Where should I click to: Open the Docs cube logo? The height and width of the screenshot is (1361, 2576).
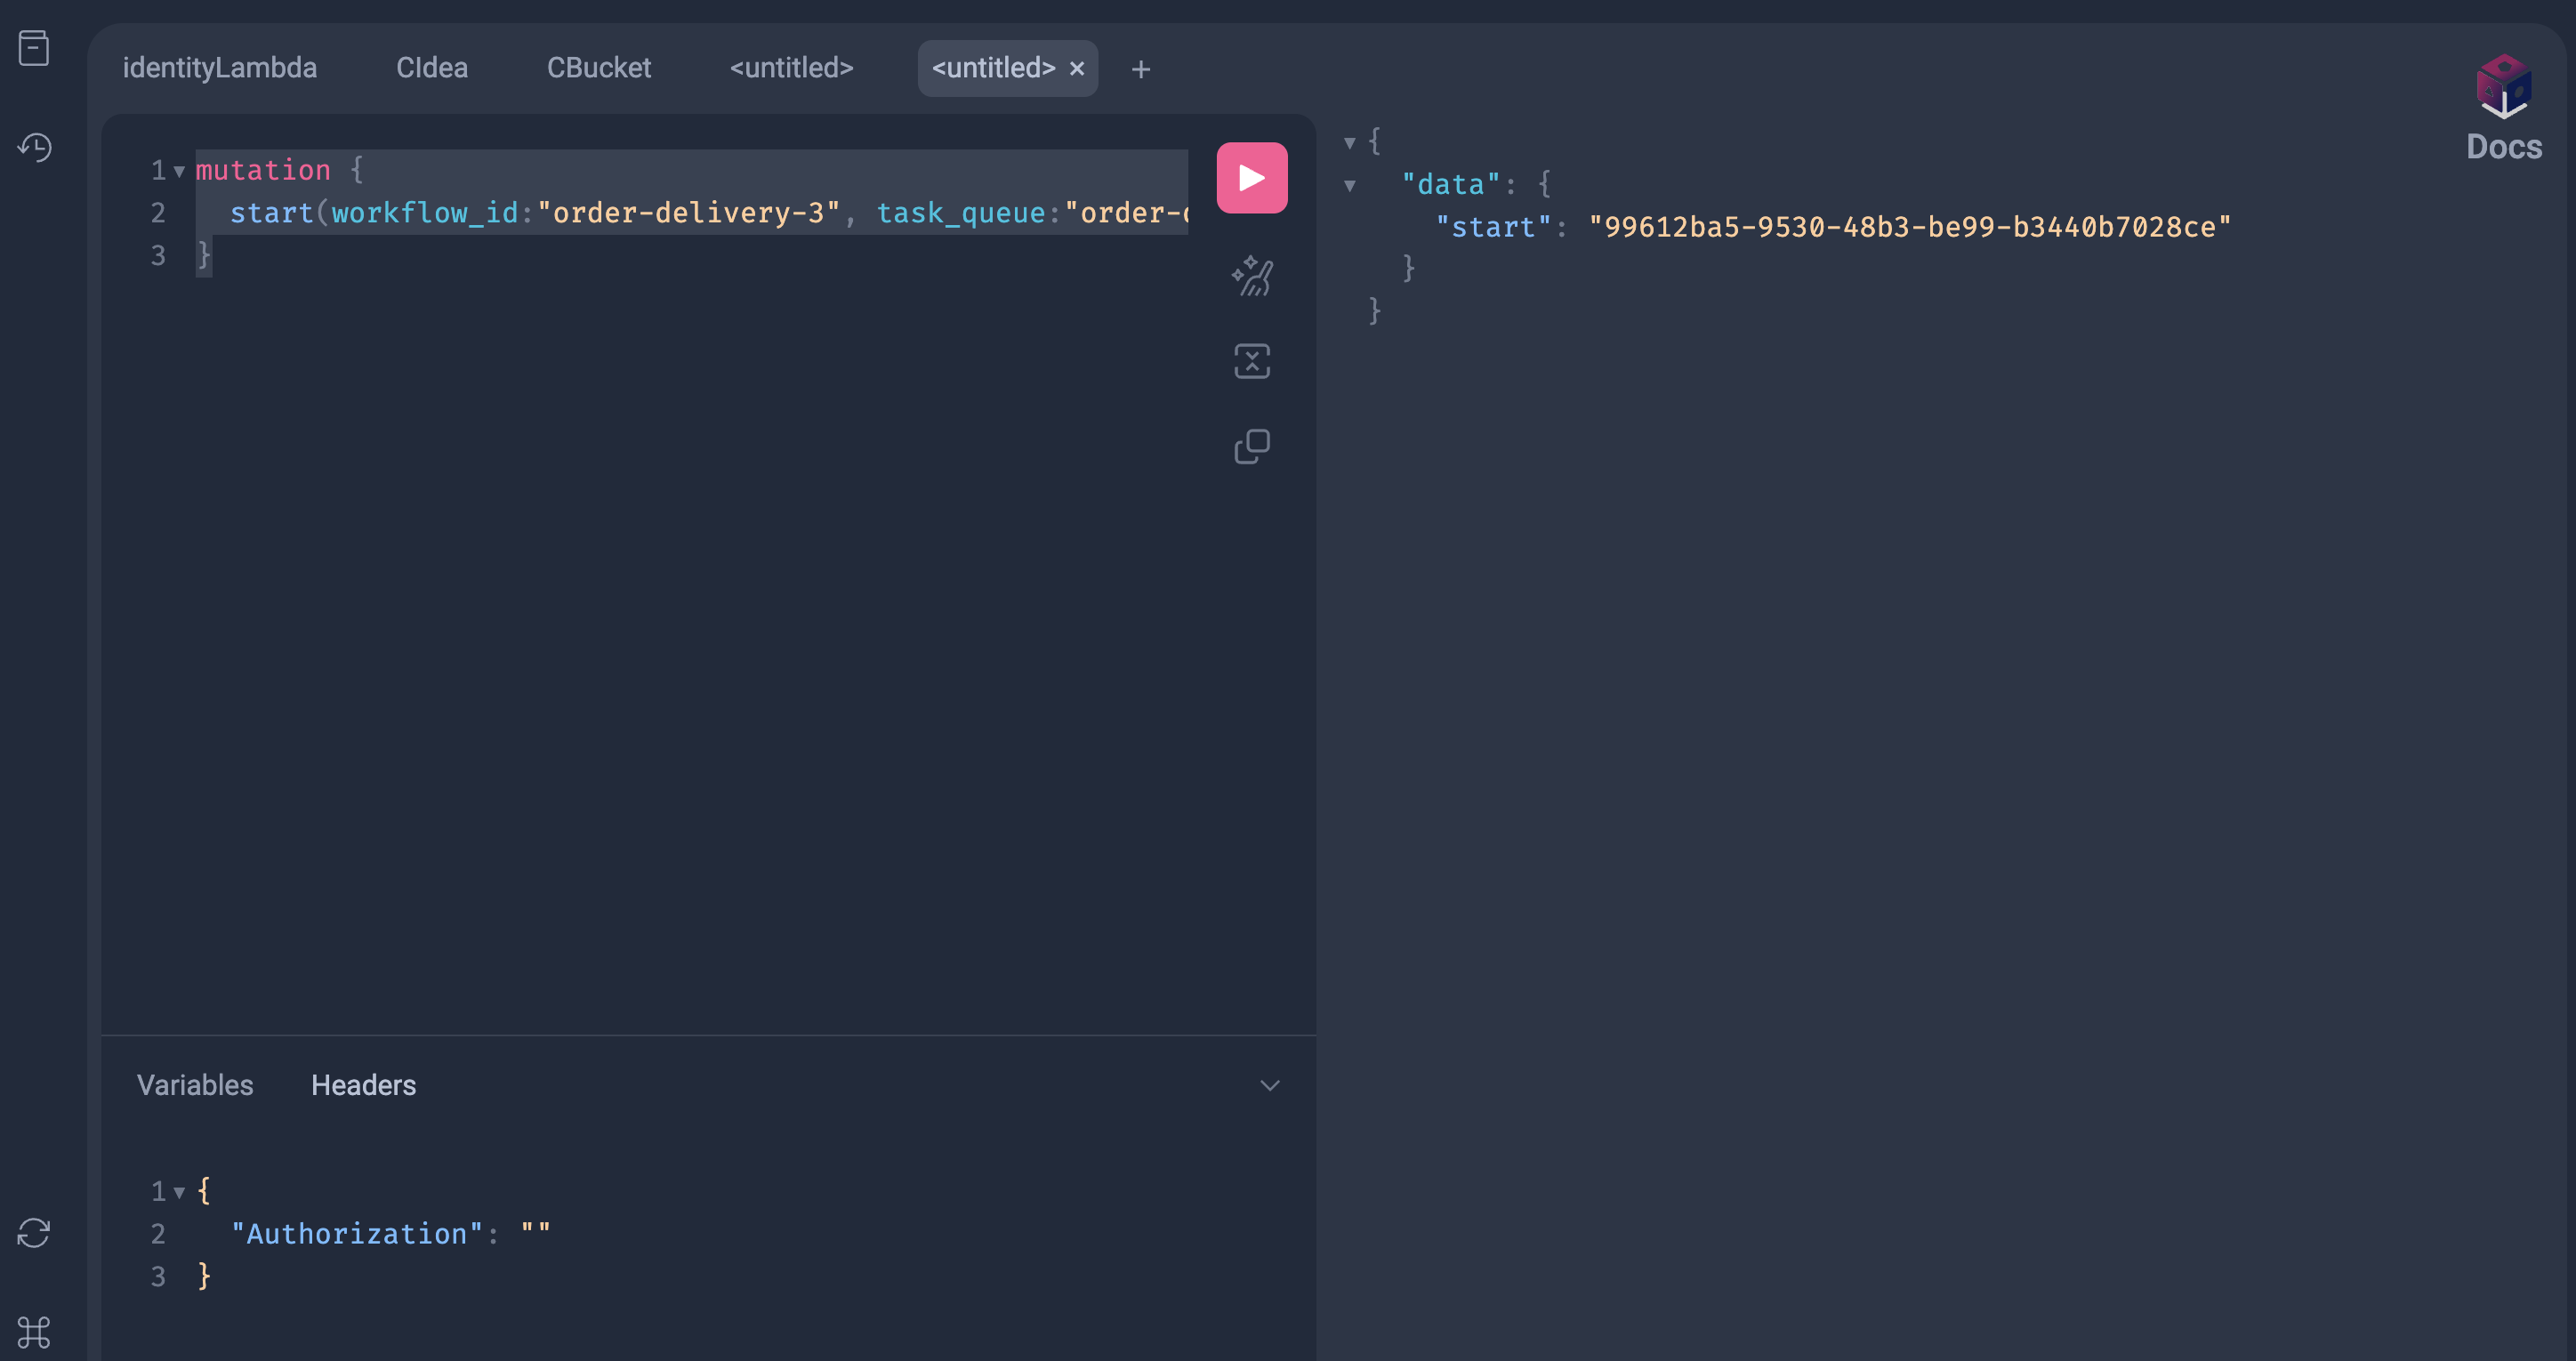point(2504,87)
